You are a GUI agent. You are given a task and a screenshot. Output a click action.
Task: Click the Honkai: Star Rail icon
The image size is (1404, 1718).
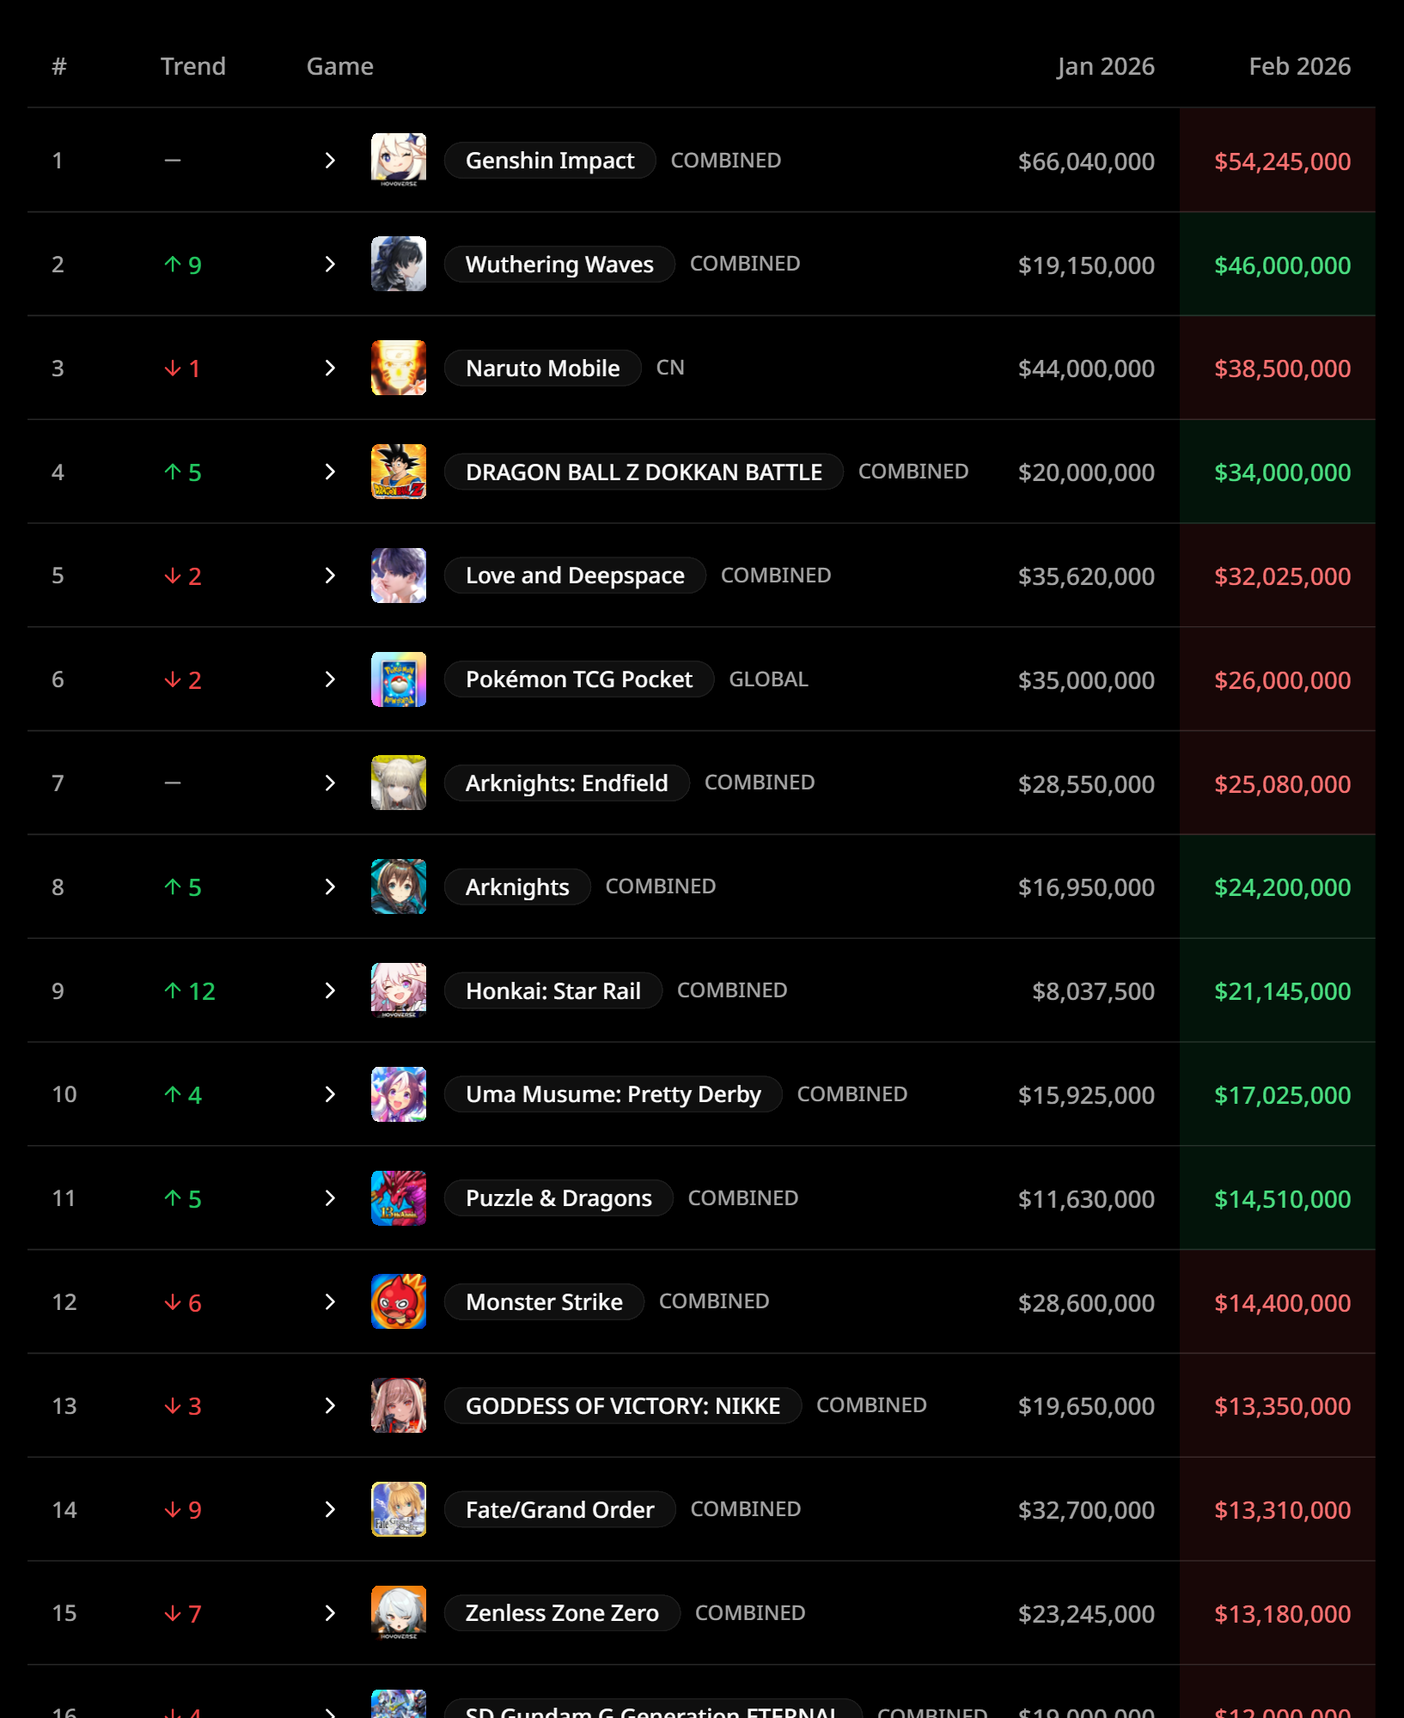[x=398, y=991]
